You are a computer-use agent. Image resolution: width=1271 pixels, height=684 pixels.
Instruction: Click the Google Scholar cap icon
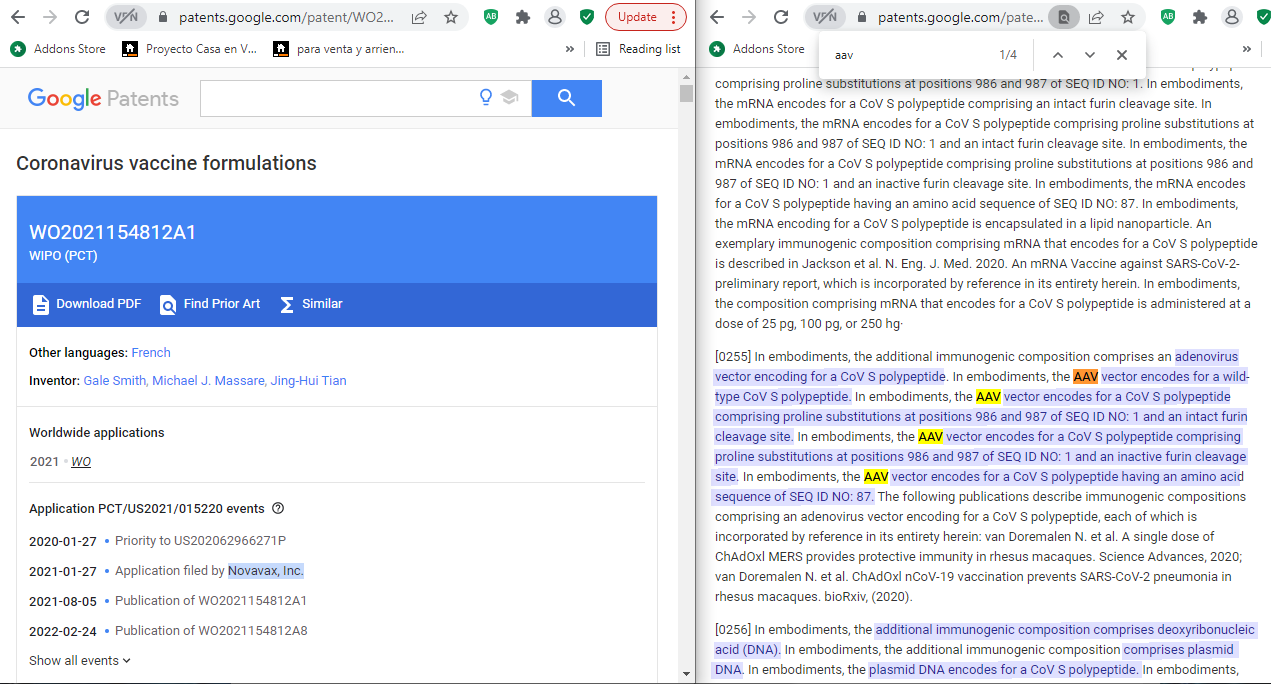tap(510, 98)
